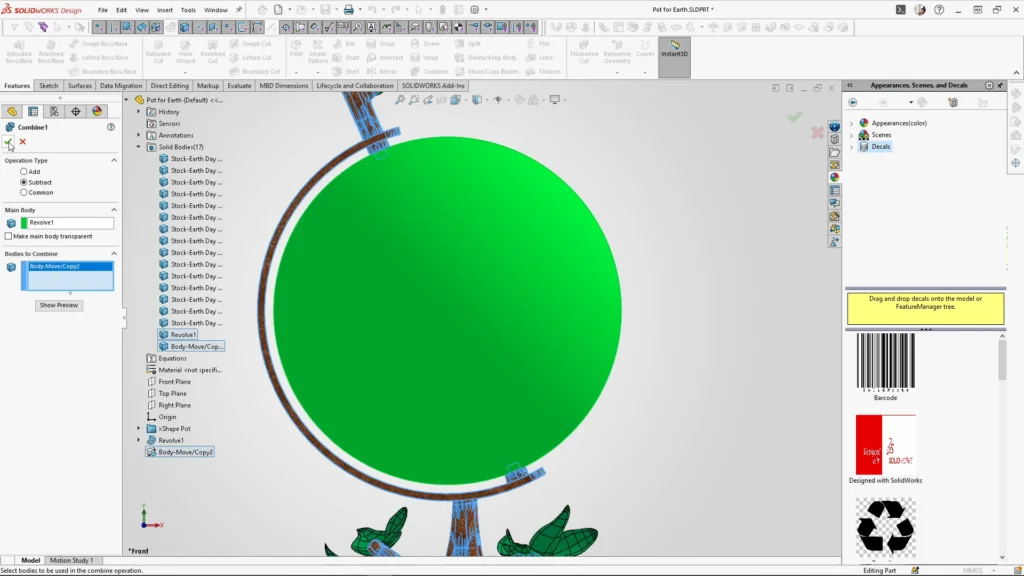
Task: Open the DisplayManager color sphere tab icon
Action: [97, 112]
